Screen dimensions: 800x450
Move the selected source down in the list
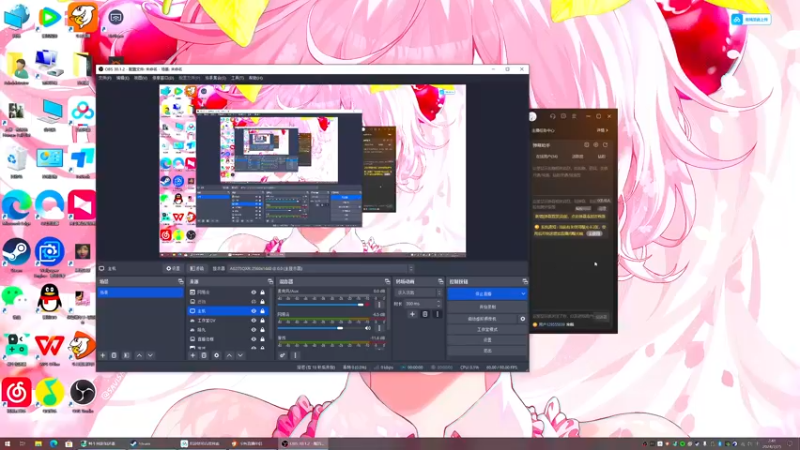pyautogui.click(x=240, y=355)
